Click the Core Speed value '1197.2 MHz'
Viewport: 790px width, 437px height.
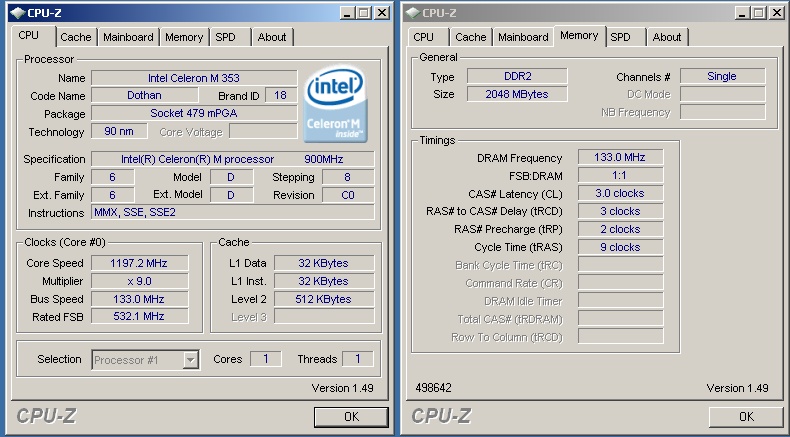click(x=140, y=263)
